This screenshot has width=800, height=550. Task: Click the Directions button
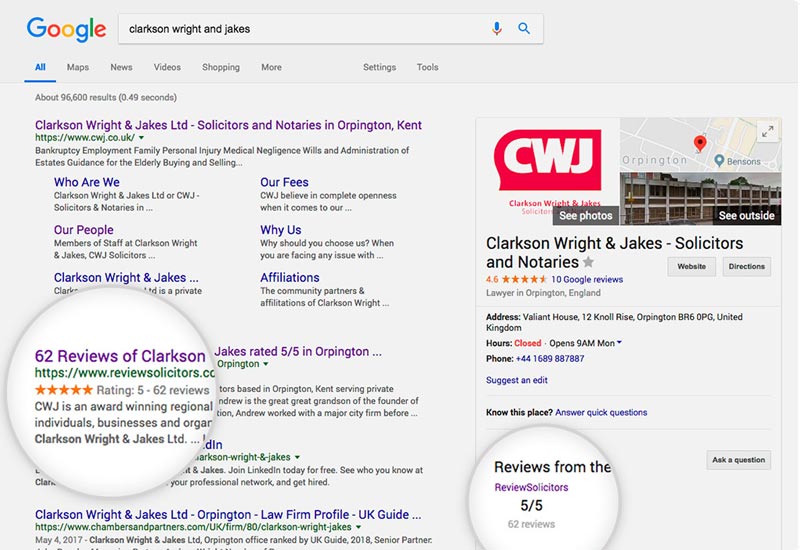tap(746, 266)
